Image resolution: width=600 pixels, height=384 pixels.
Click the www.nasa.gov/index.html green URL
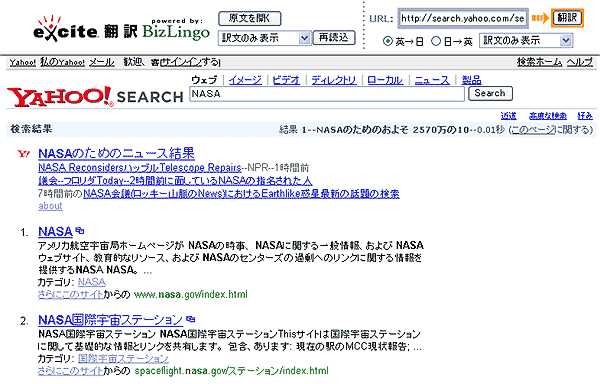(191, 294)
